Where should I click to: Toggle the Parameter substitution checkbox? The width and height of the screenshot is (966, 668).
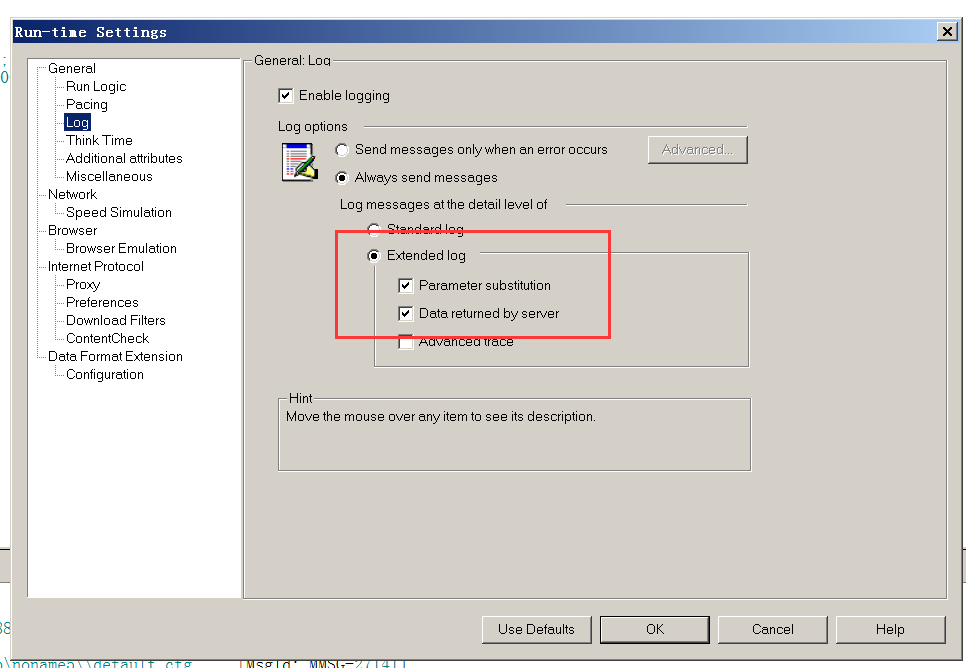406,286
